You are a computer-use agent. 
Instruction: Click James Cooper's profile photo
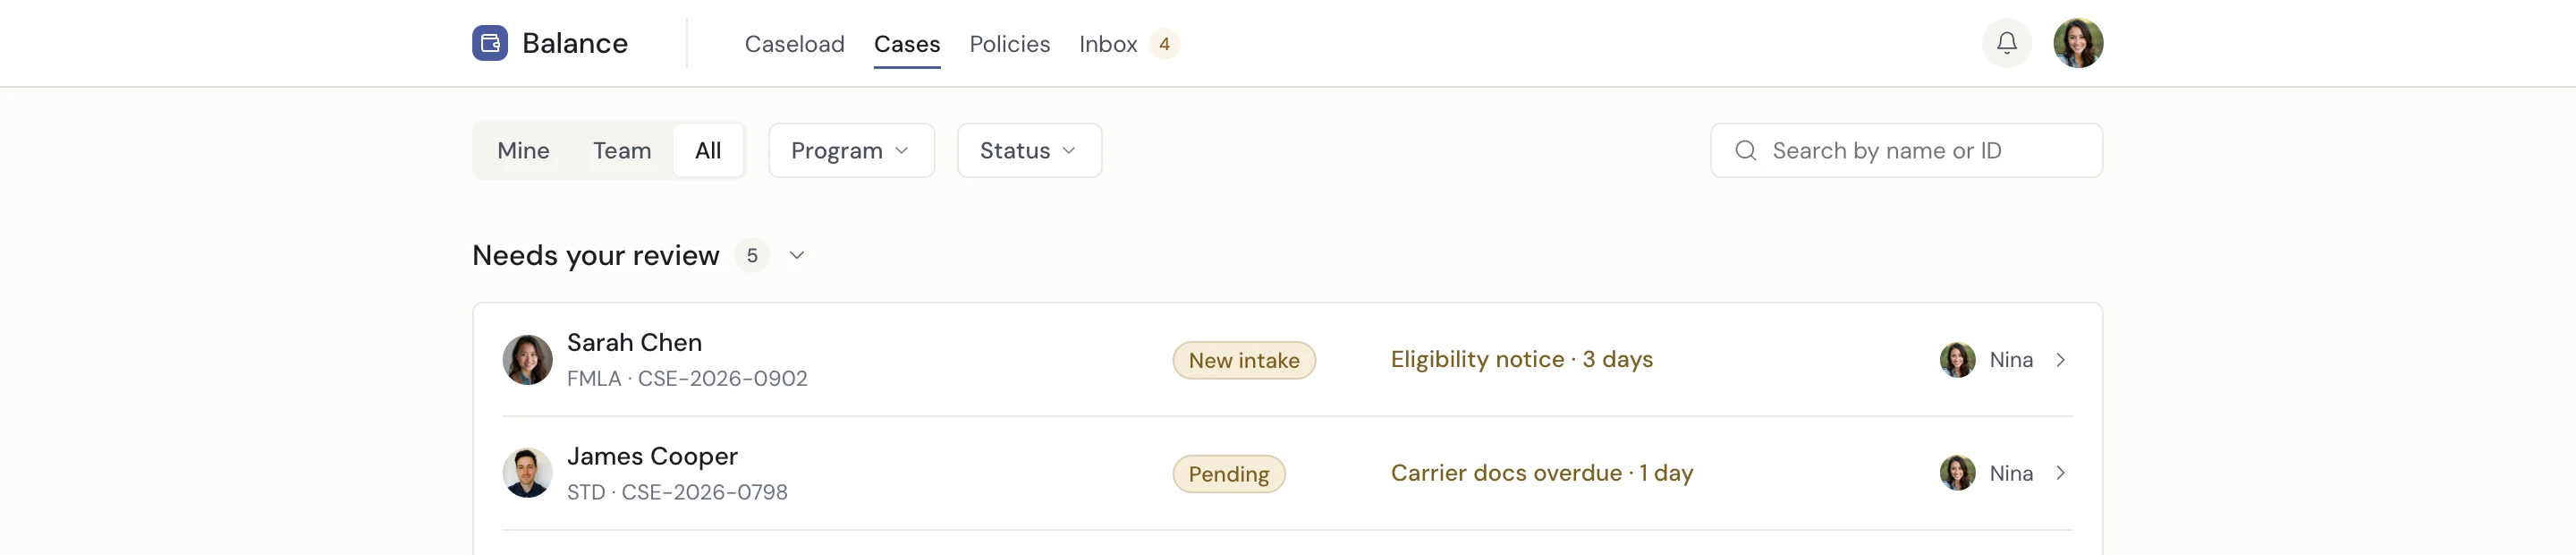coord(527,473)
